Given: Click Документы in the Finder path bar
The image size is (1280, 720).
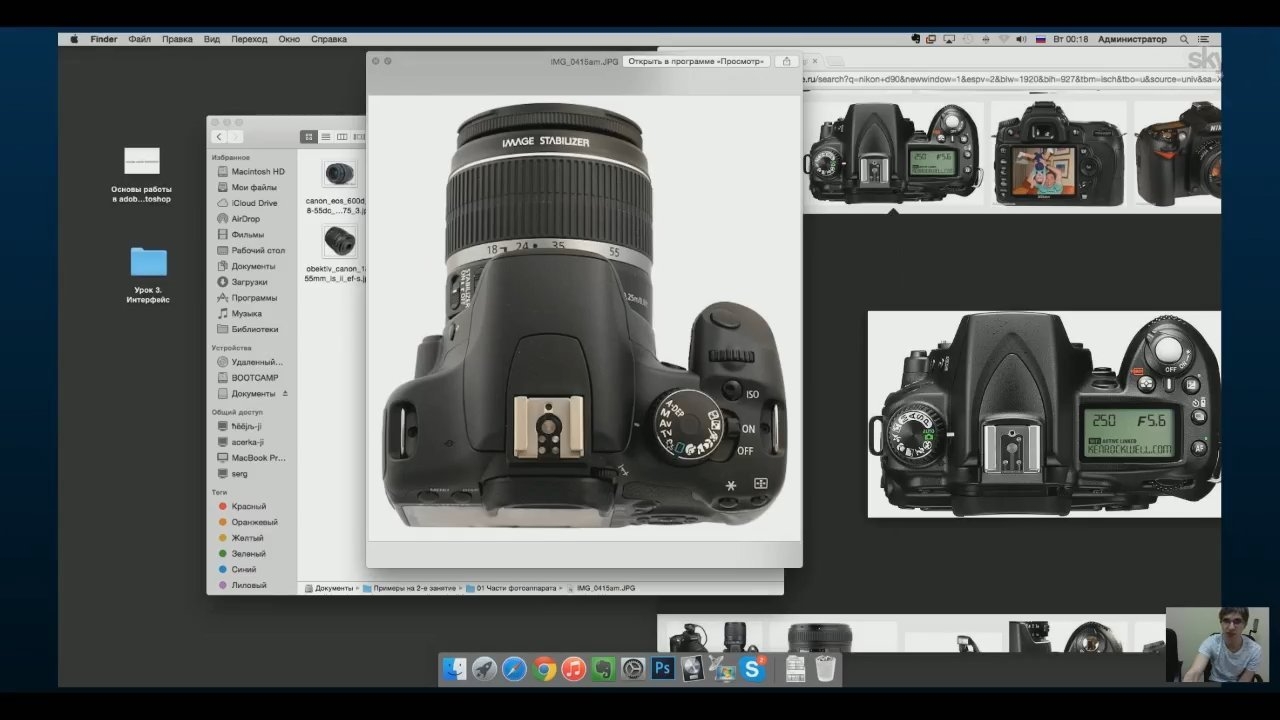Looking at the screenshot, I should 329,588.
